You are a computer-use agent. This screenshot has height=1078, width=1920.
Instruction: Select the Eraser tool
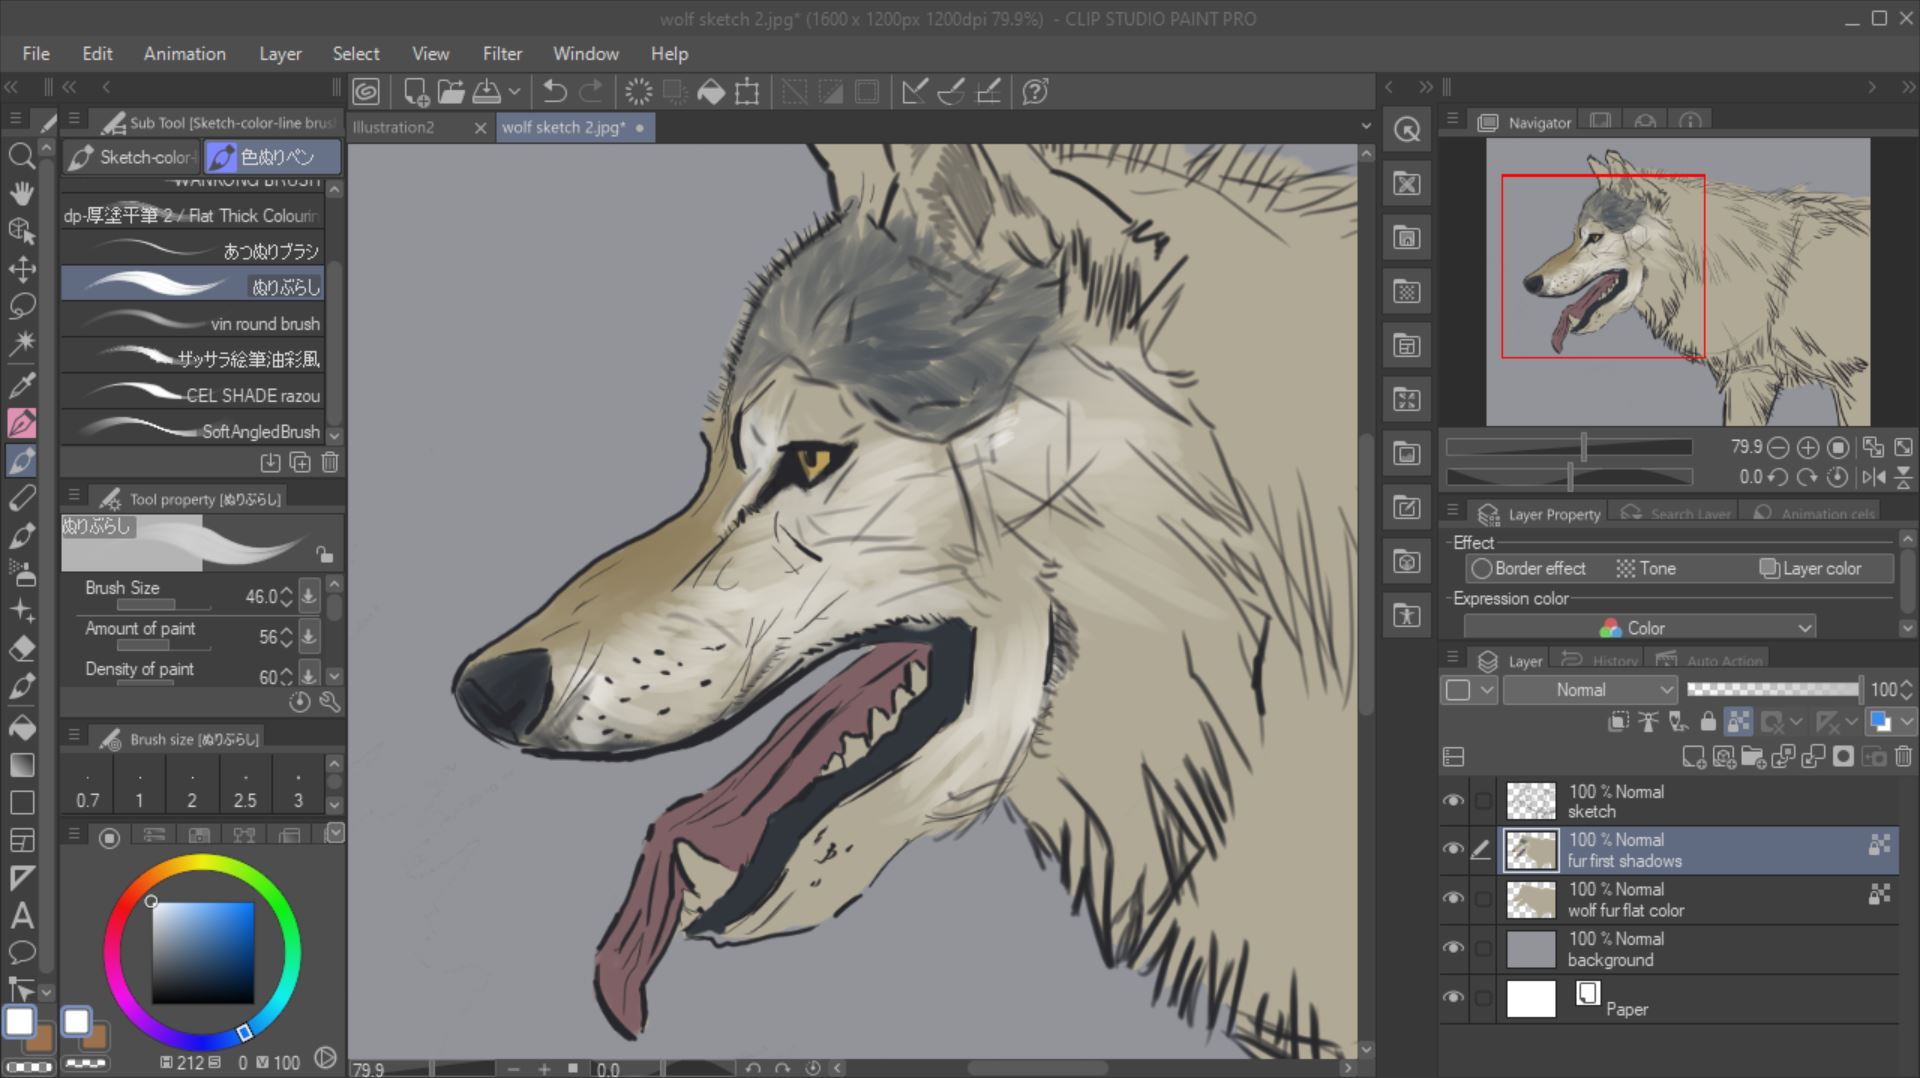pyautogui.click(x=21, y=649)
